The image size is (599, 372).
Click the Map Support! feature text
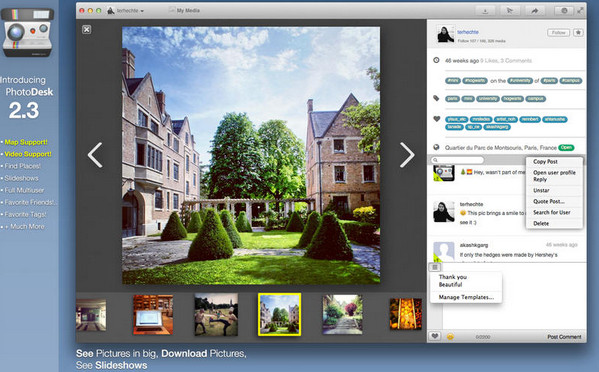(x=26, y=142)
